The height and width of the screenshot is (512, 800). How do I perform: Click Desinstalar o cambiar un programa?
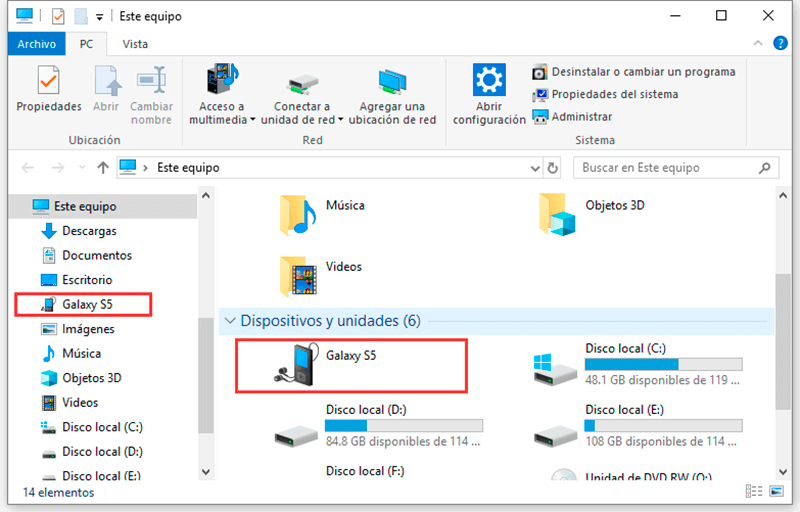click(x=634, y=72)
